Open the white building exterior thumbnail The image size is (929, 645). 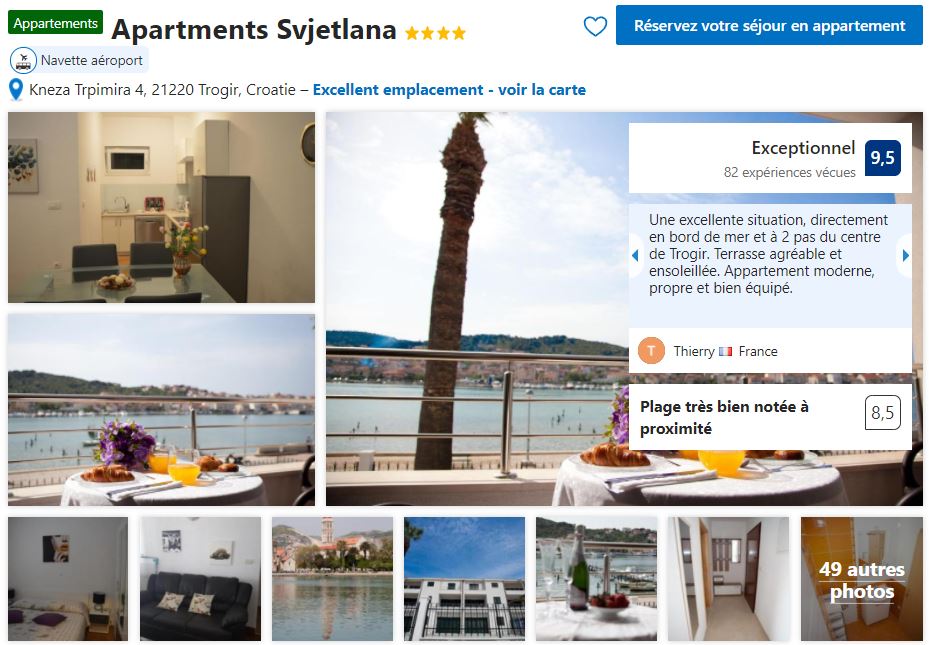(x=464, y=579)
